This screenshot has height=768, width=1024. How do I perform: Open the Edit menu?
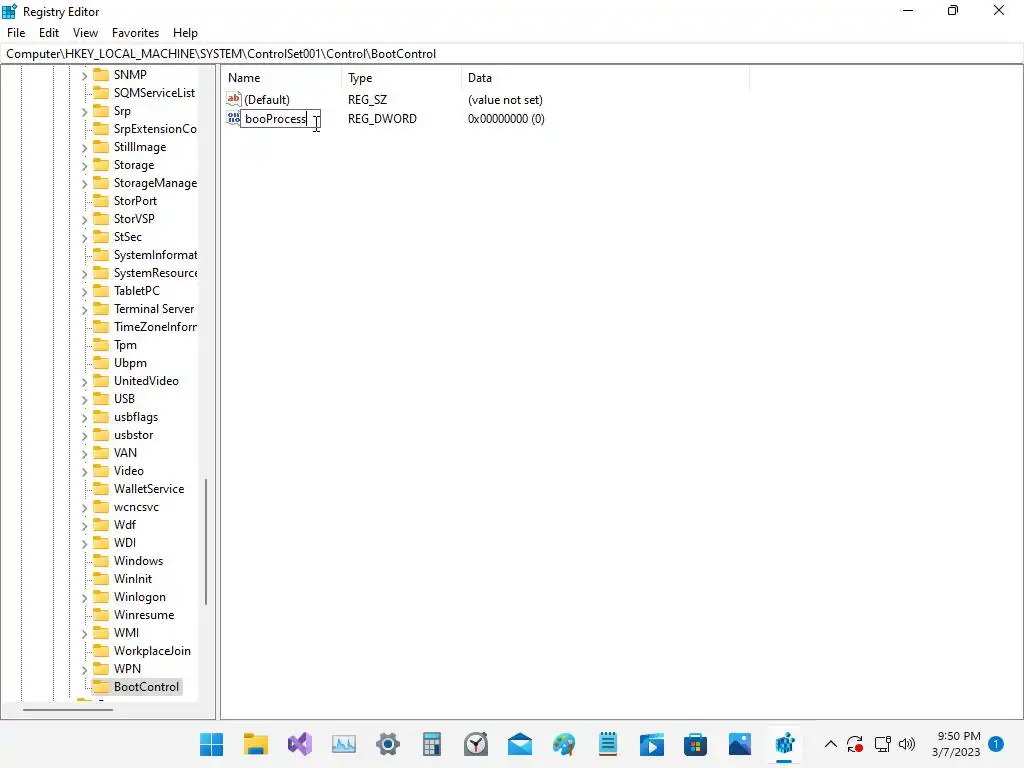coord(49,33)
